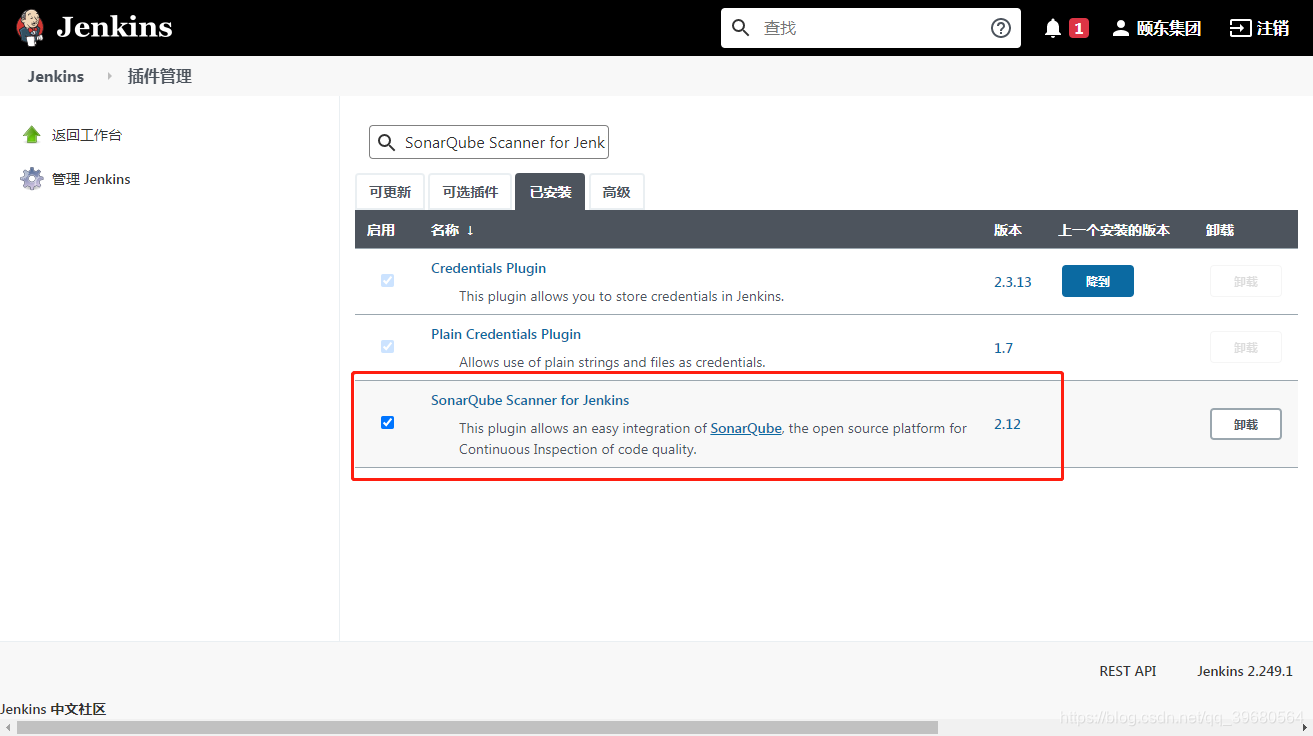Screen dimensions: 1313x736
Task: Click 管理 Jenkins sidebar link
Action: tap(91, 179)
